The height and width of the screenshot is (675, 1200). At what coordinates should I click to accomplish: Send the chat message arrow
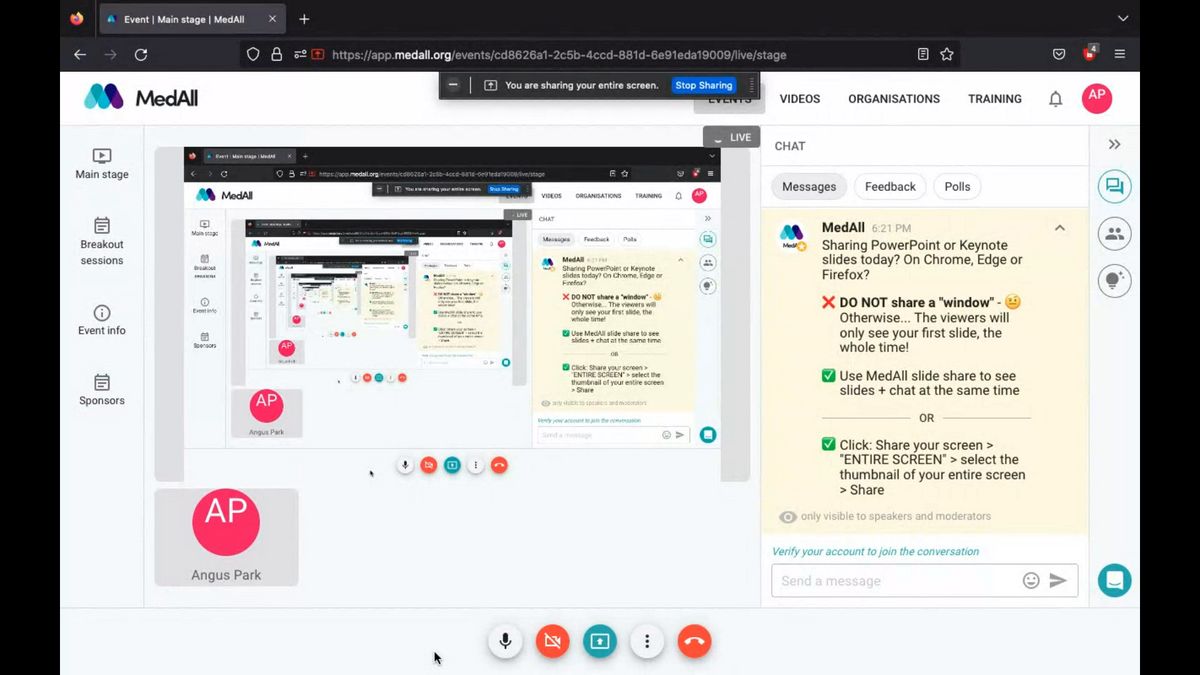pos(1058,581)
